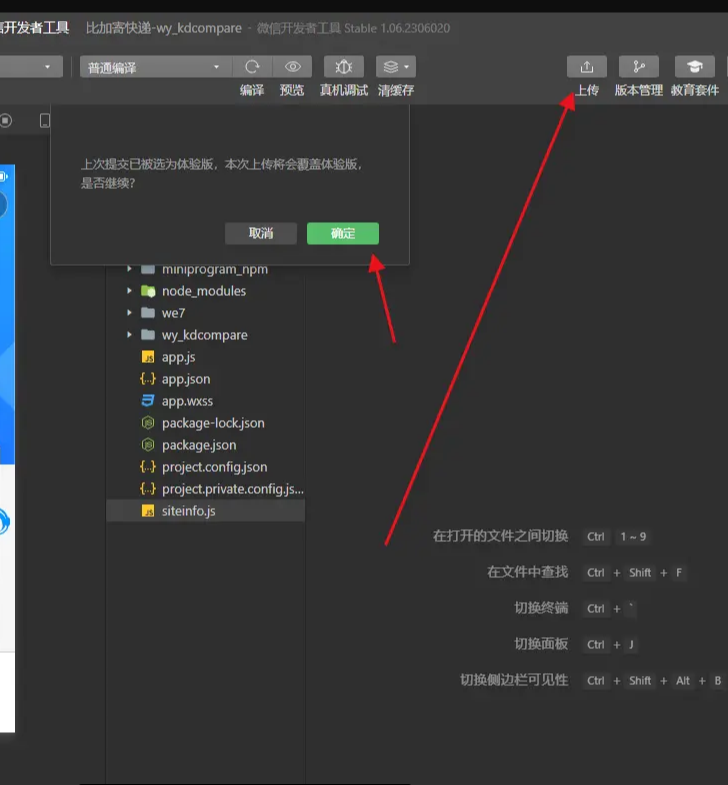Click the project.config.json braces icon
728x785 pixels.
pyautogui.click(x=148, y=467)
